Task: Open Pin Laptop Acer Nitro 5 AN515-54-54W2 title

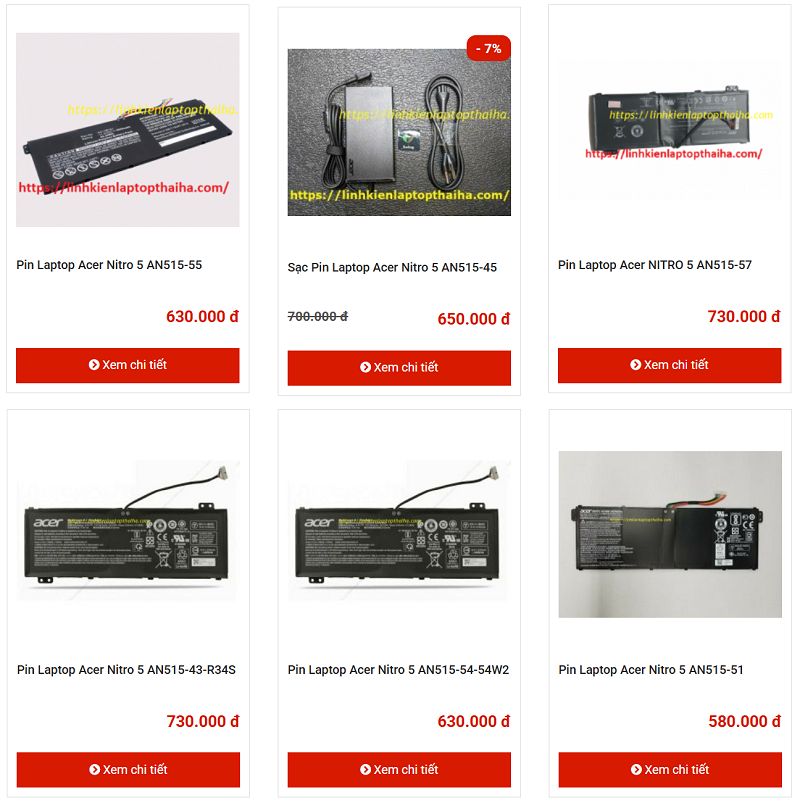Action: (x=398, y=670)
